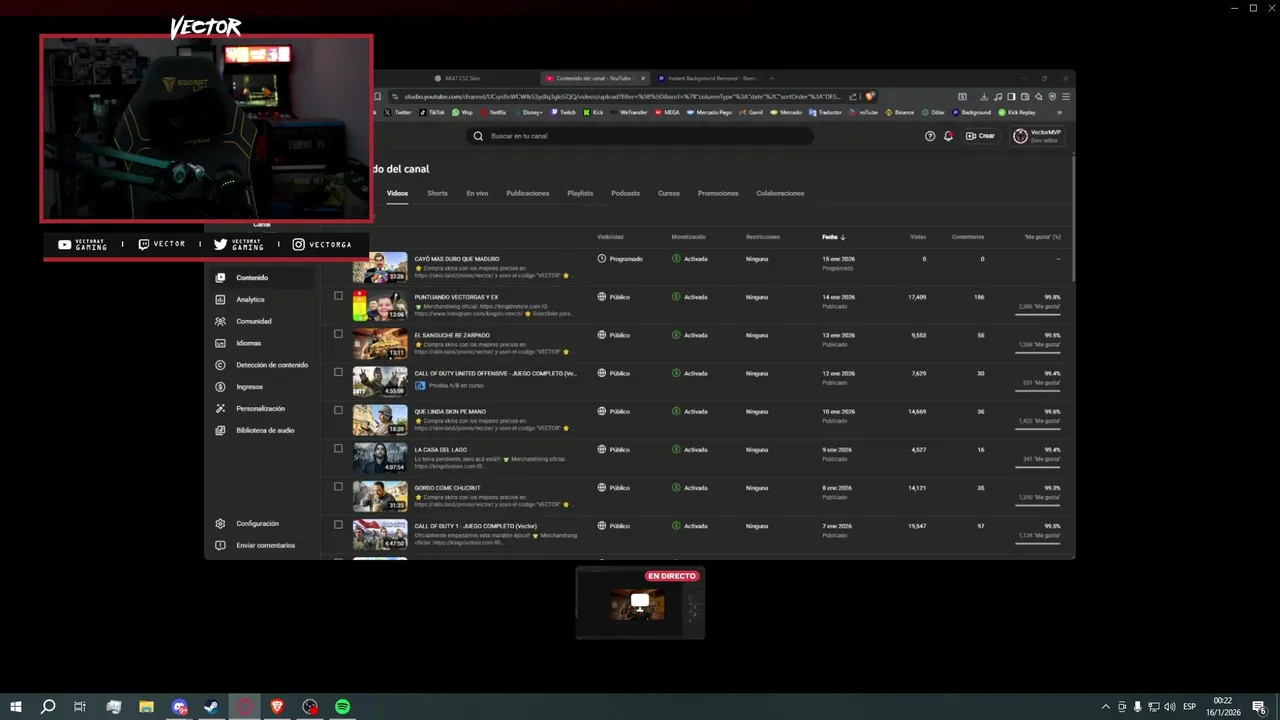Click the EN DIRECTO stream preview thumbnail
The height and width of the screenshot is (720, 1280).
pos(640,603)
